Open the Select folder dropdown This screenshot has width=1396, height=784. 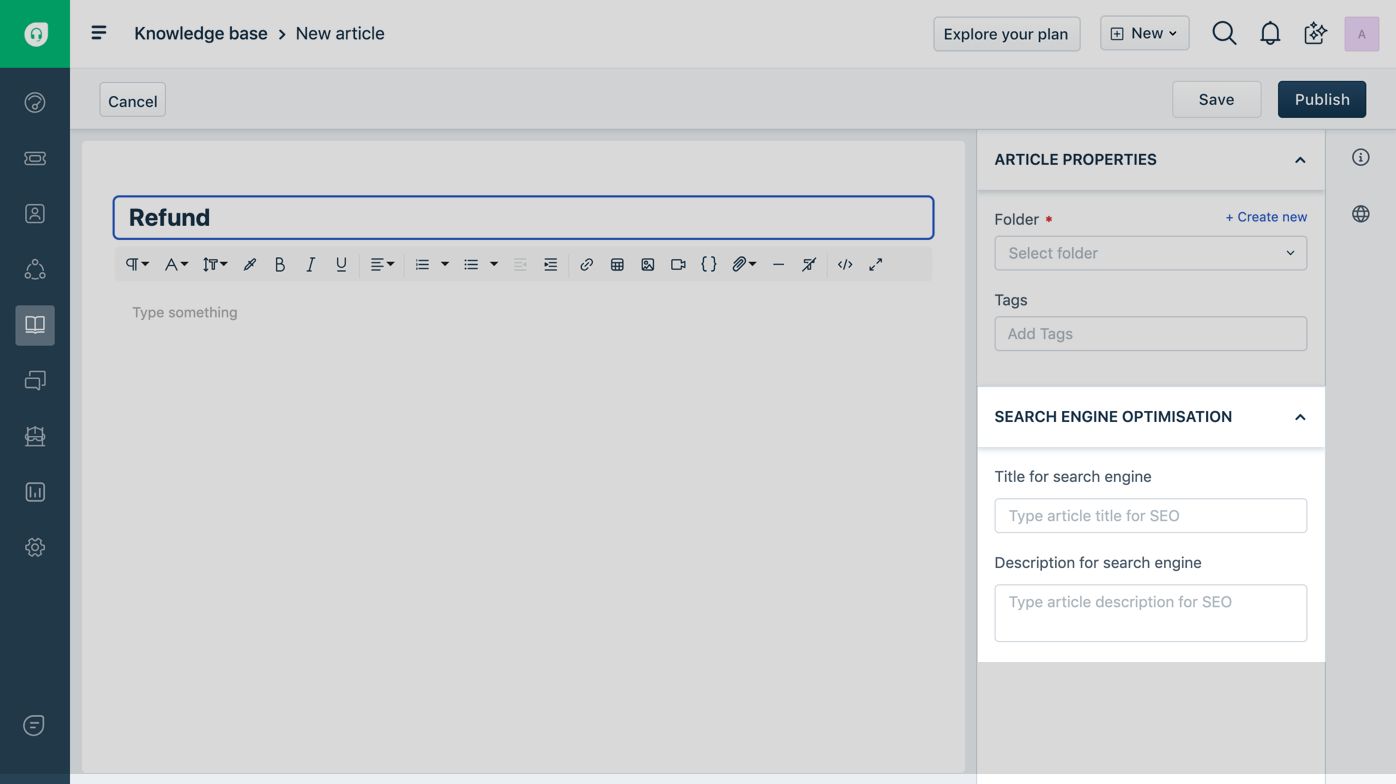(1150, 253)
